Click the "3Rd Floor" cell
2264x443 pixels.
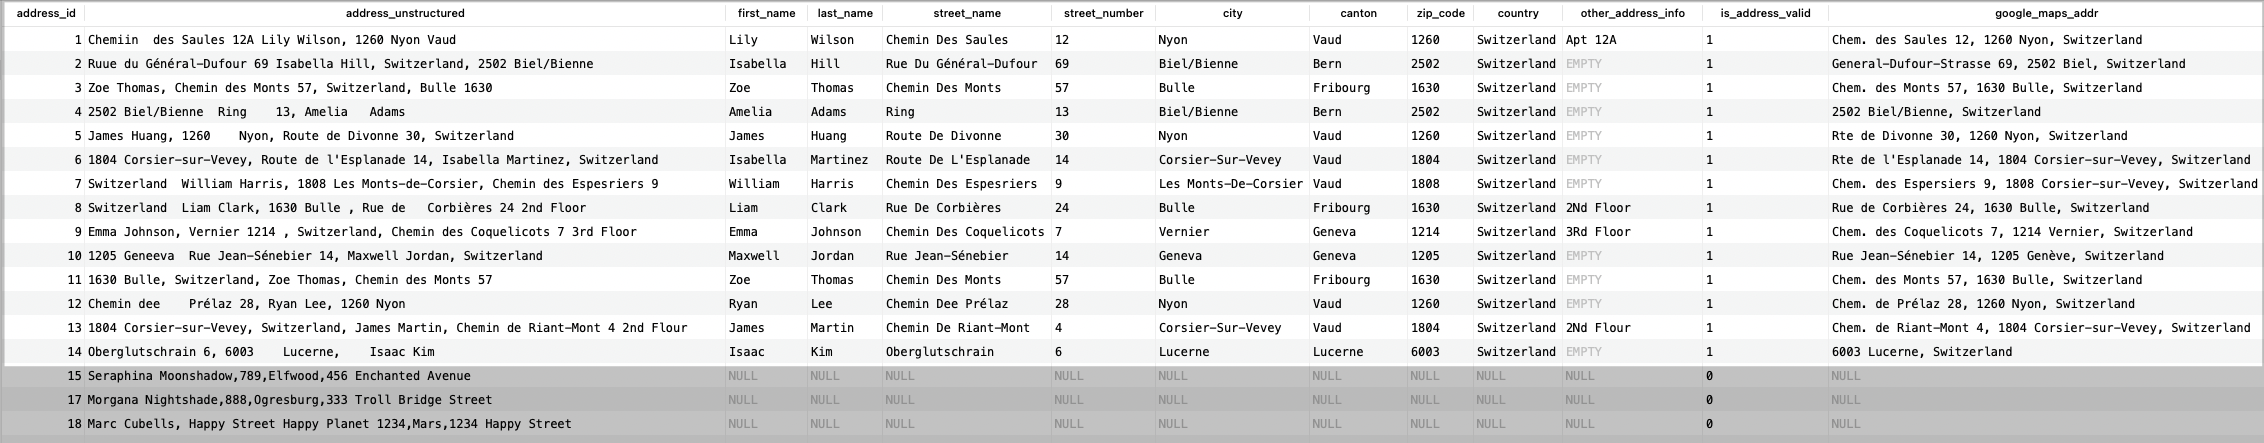pos(1598,232)
